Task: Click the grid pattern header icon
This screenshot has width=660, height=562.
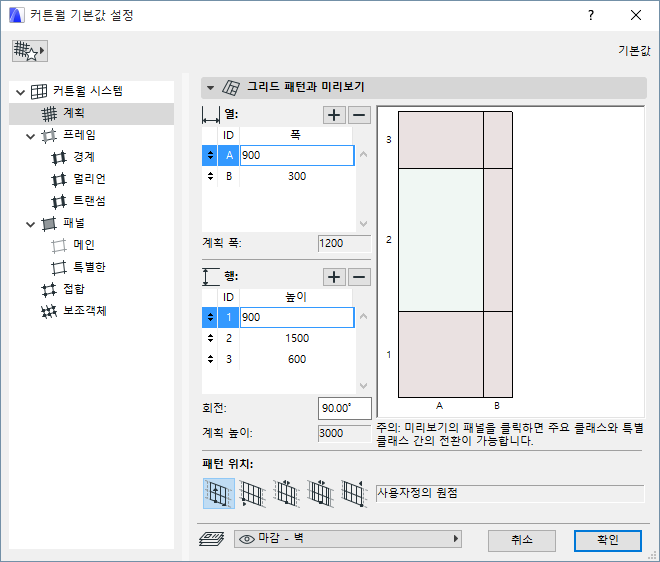Action: point(231,88)
